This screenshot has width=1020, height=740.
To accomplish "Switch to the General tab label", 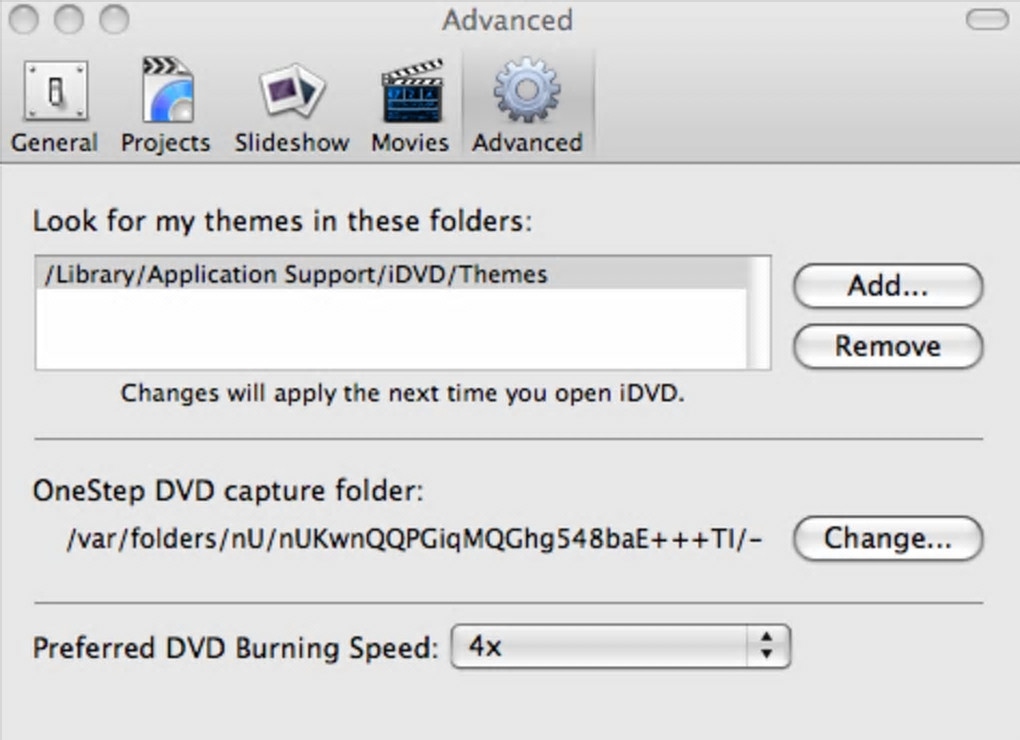I will click(x=54, y=143).
